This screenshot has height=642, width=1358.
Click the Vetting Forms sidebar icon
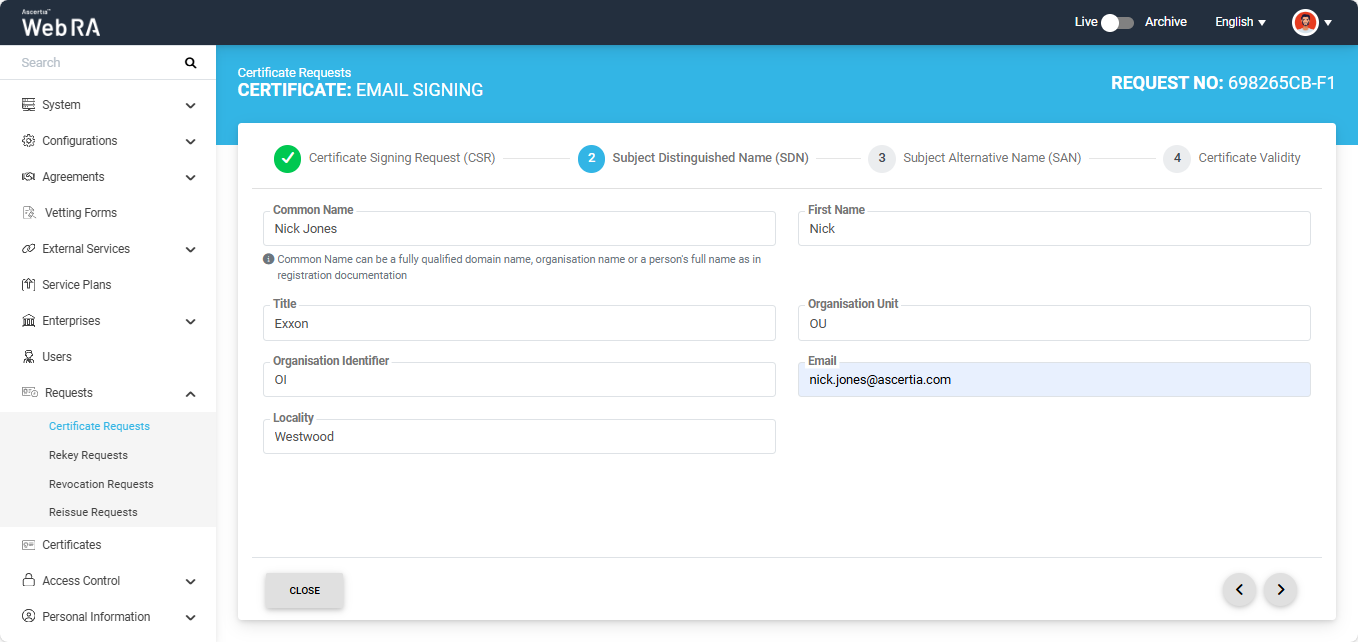[29, 213]
